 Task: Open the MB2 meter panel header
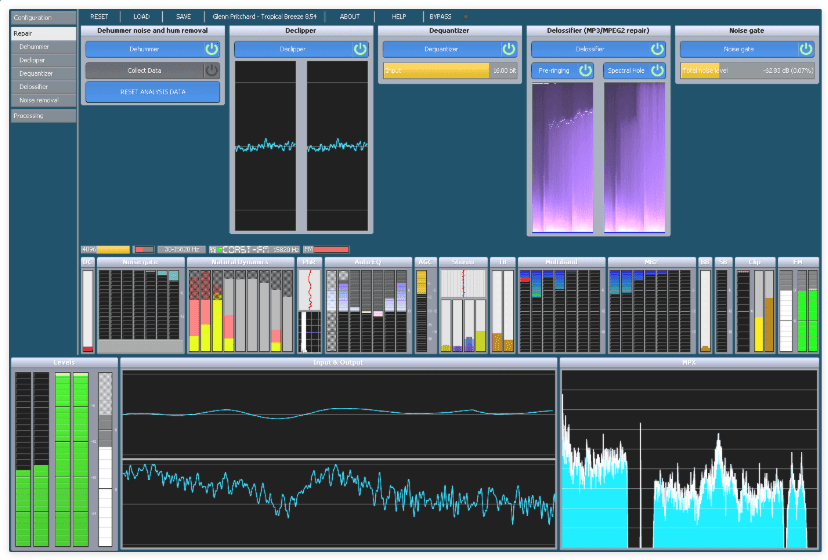click(x=652, y=262)
